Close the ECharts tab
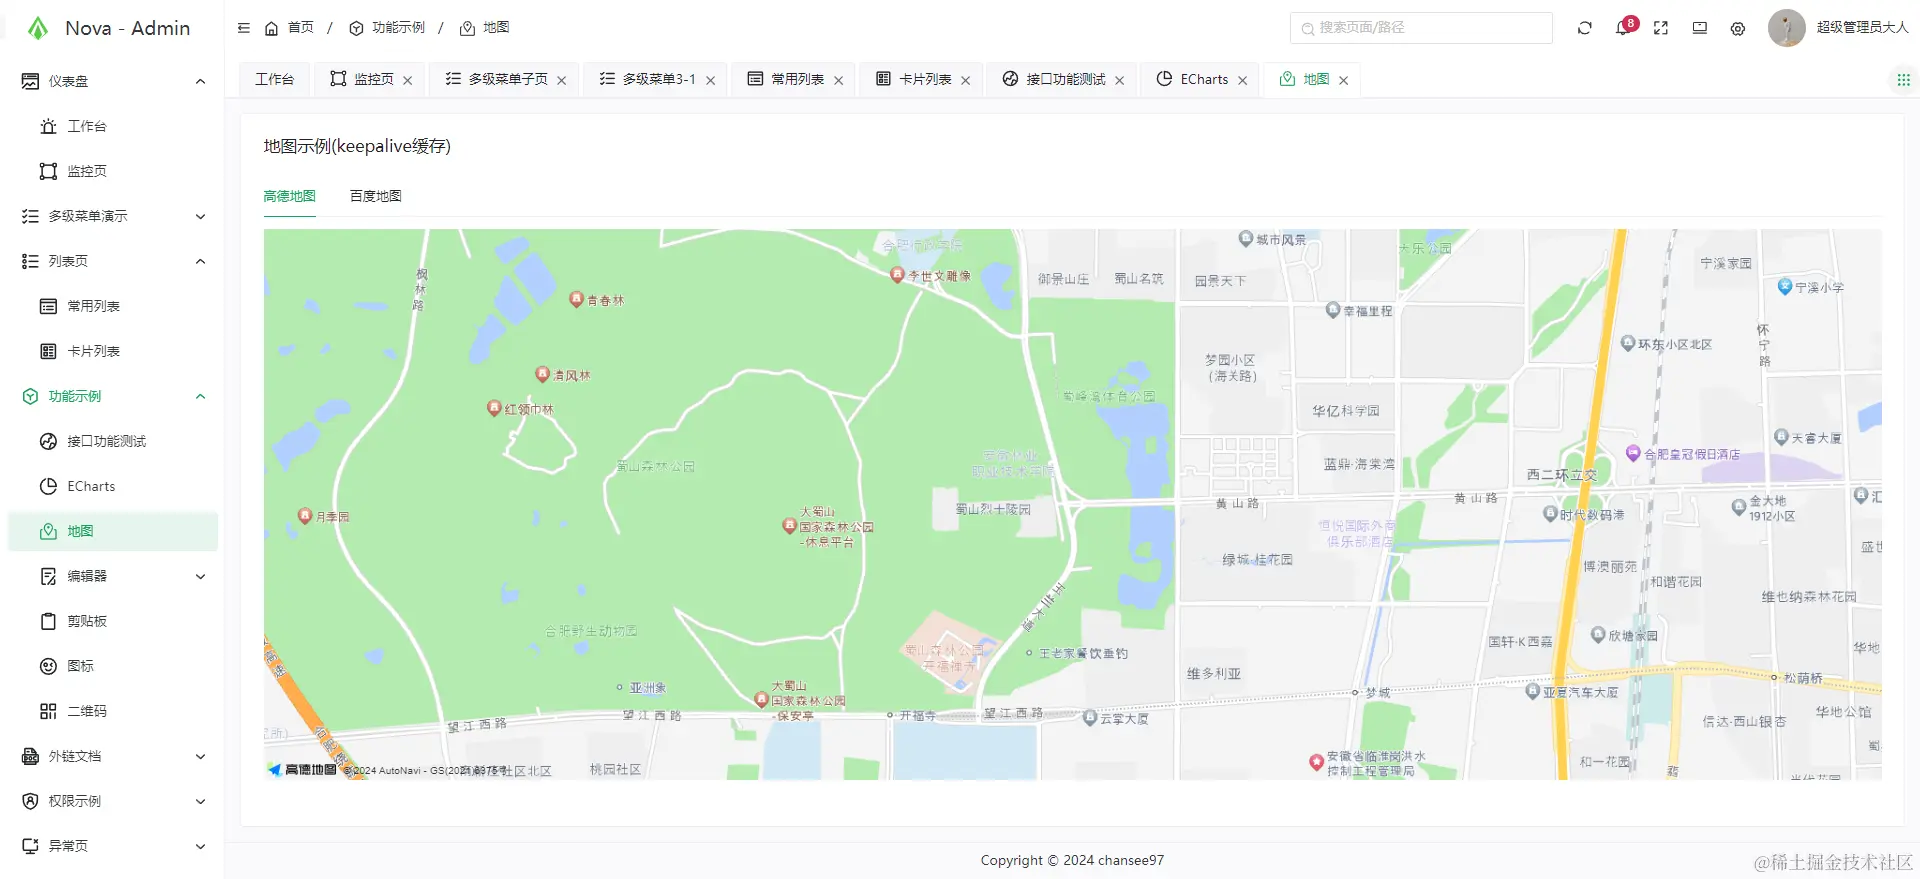Screen dimensions: 1920x879 [x=1243, y=80]
